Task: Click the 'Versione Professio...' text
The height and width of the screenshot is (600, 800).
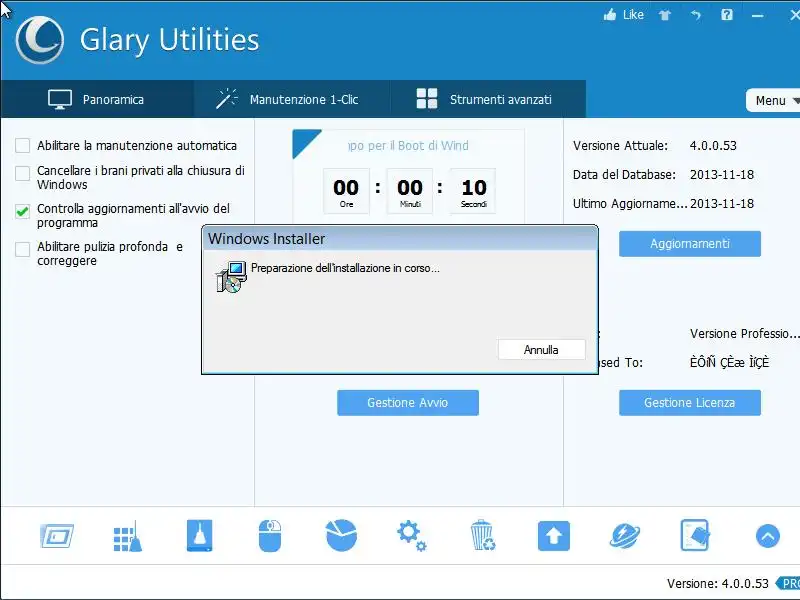Action: (744, 334)
